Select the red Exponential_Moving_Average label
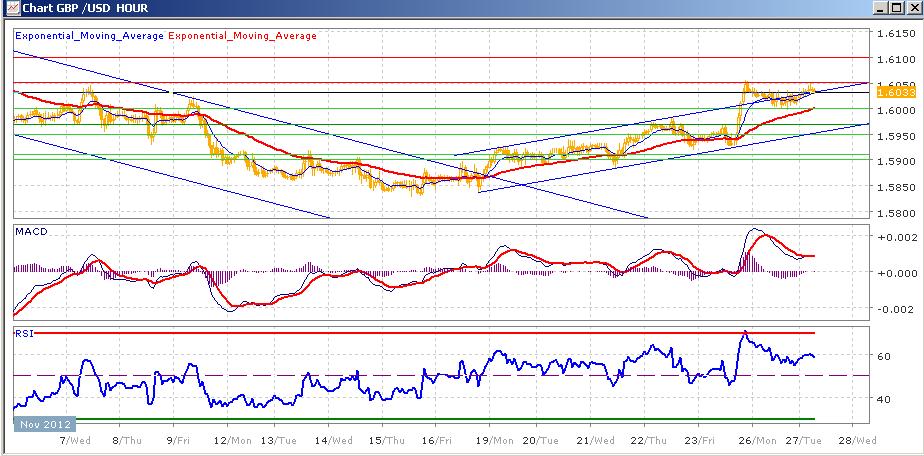The image size is (924, 456). 243,35
